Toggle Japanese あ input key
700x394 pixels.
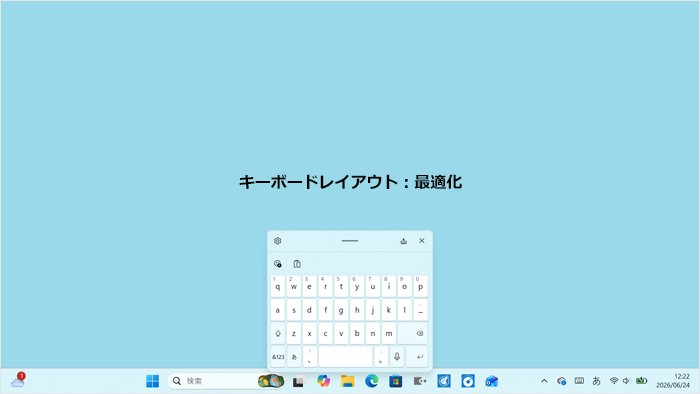294,357
